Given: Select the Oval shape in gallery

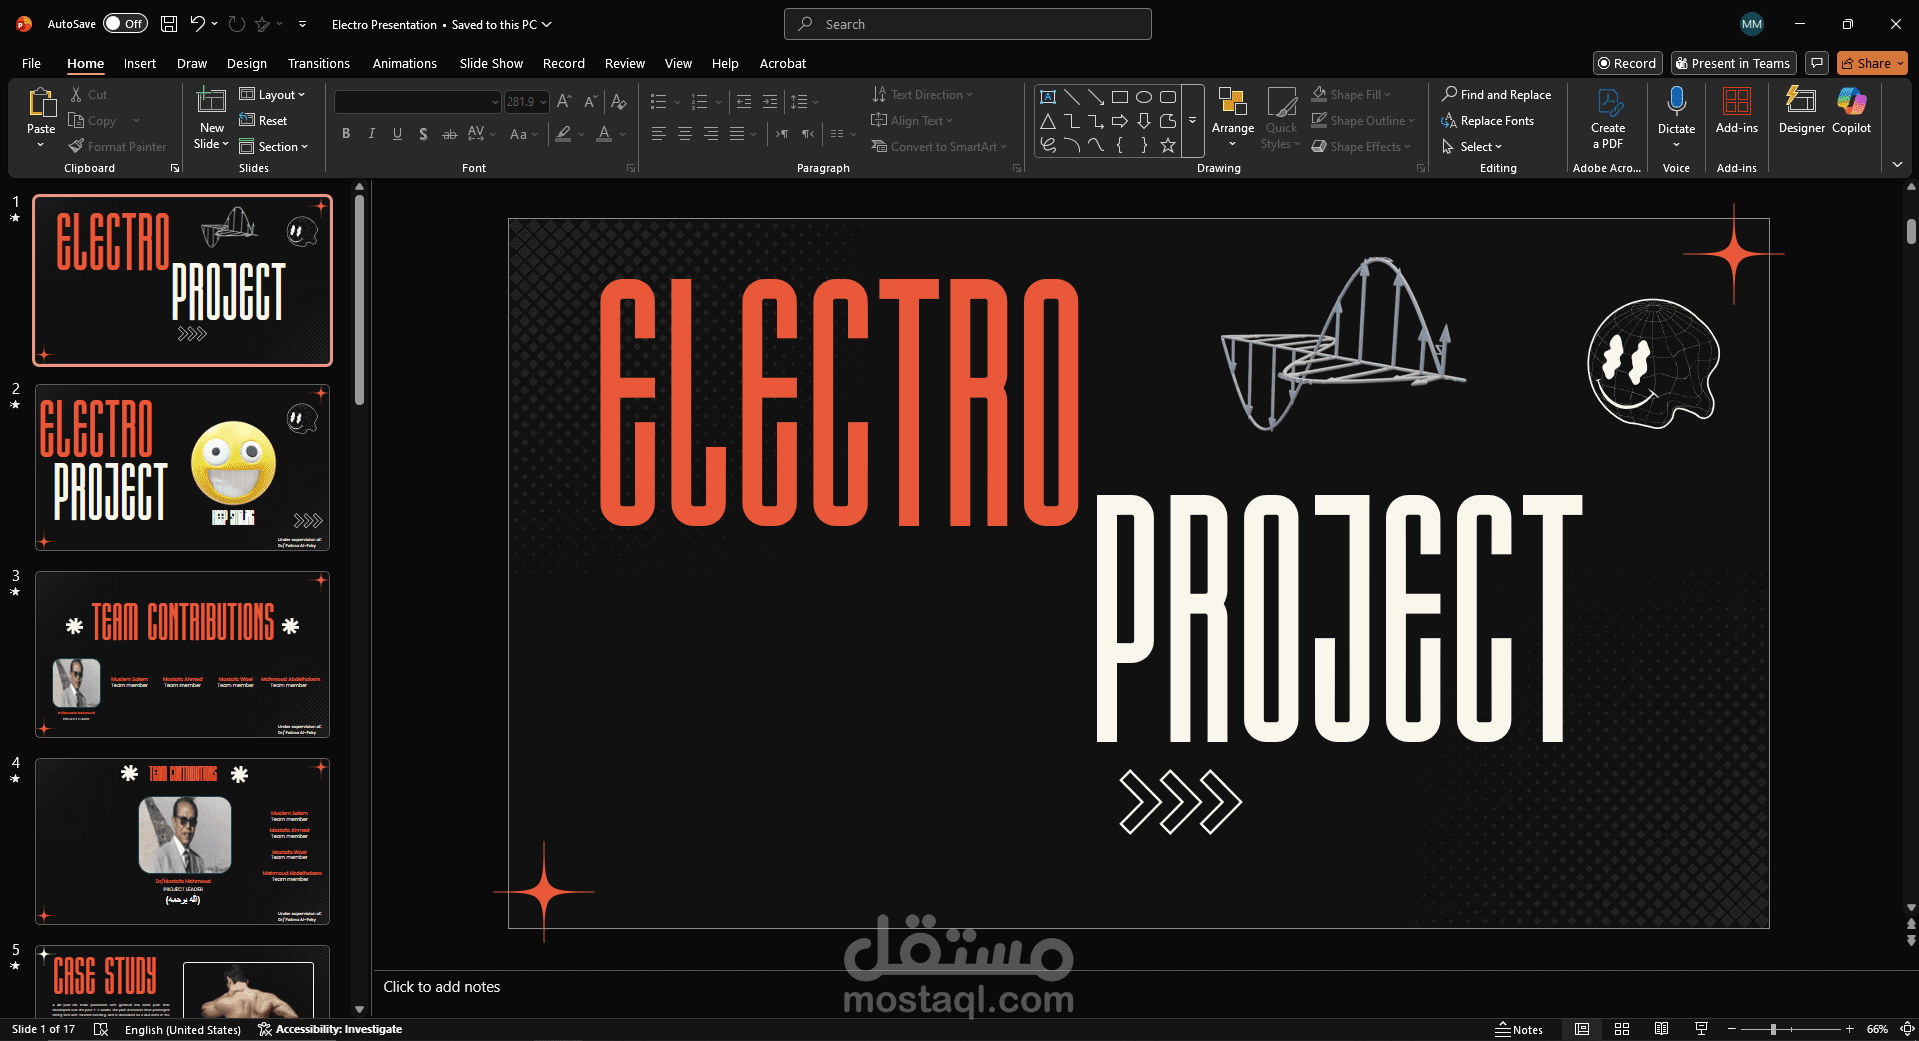Looking at the screenshot, I should [x=1144, y=97].
